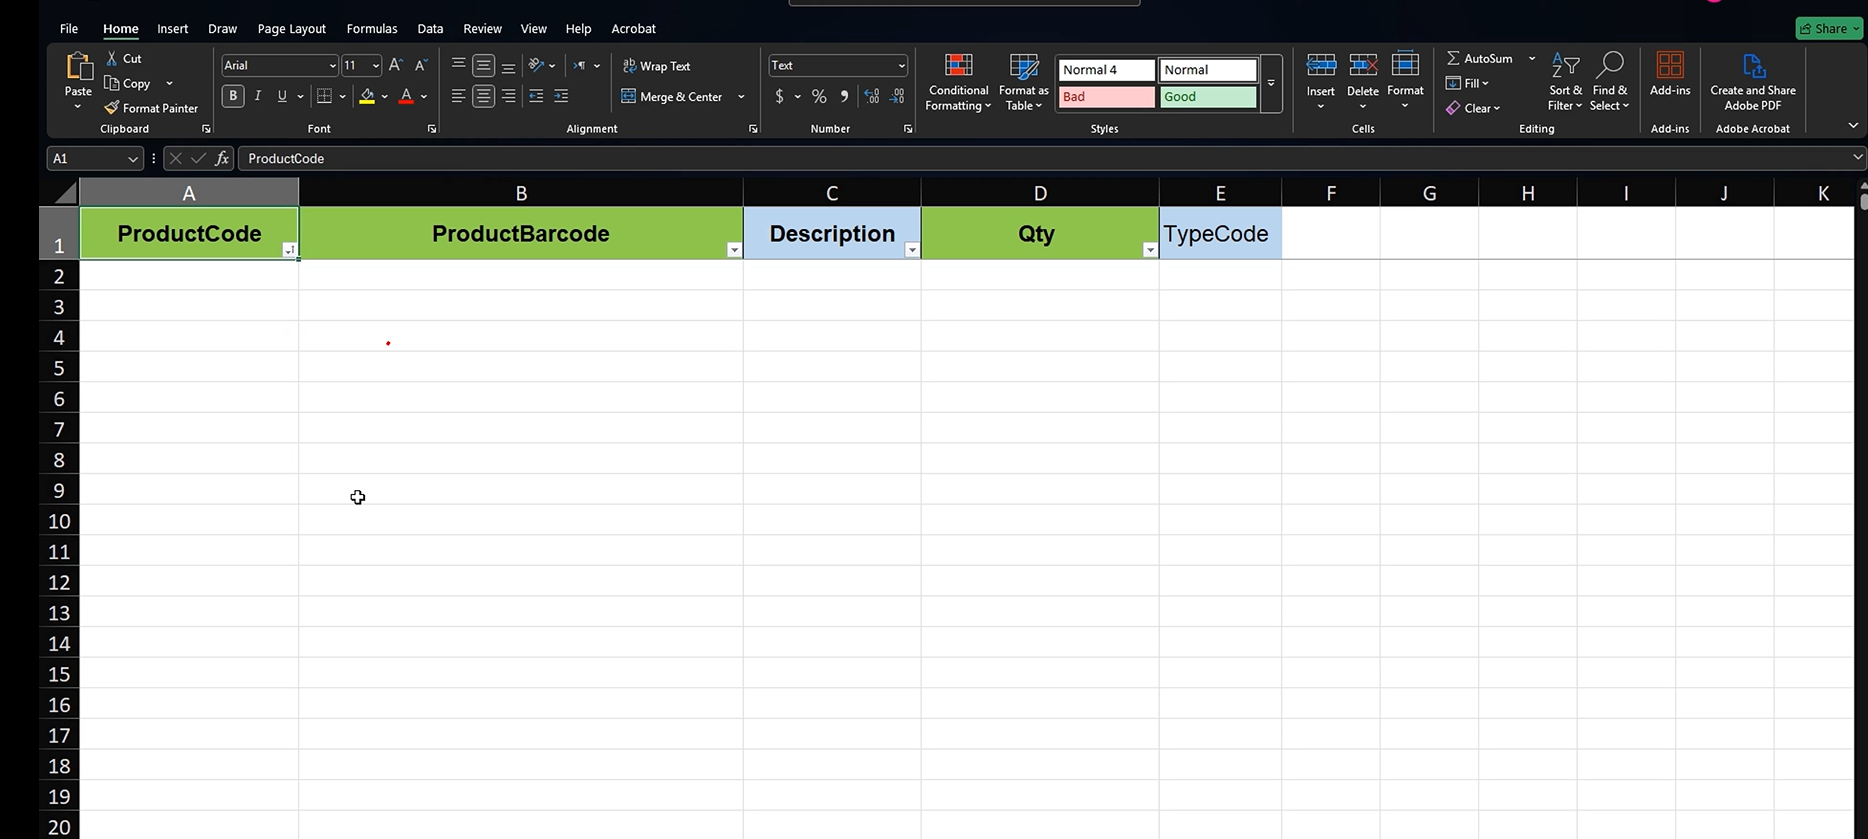Click the Sort & Filter icon

click(x=1565, y=66)
